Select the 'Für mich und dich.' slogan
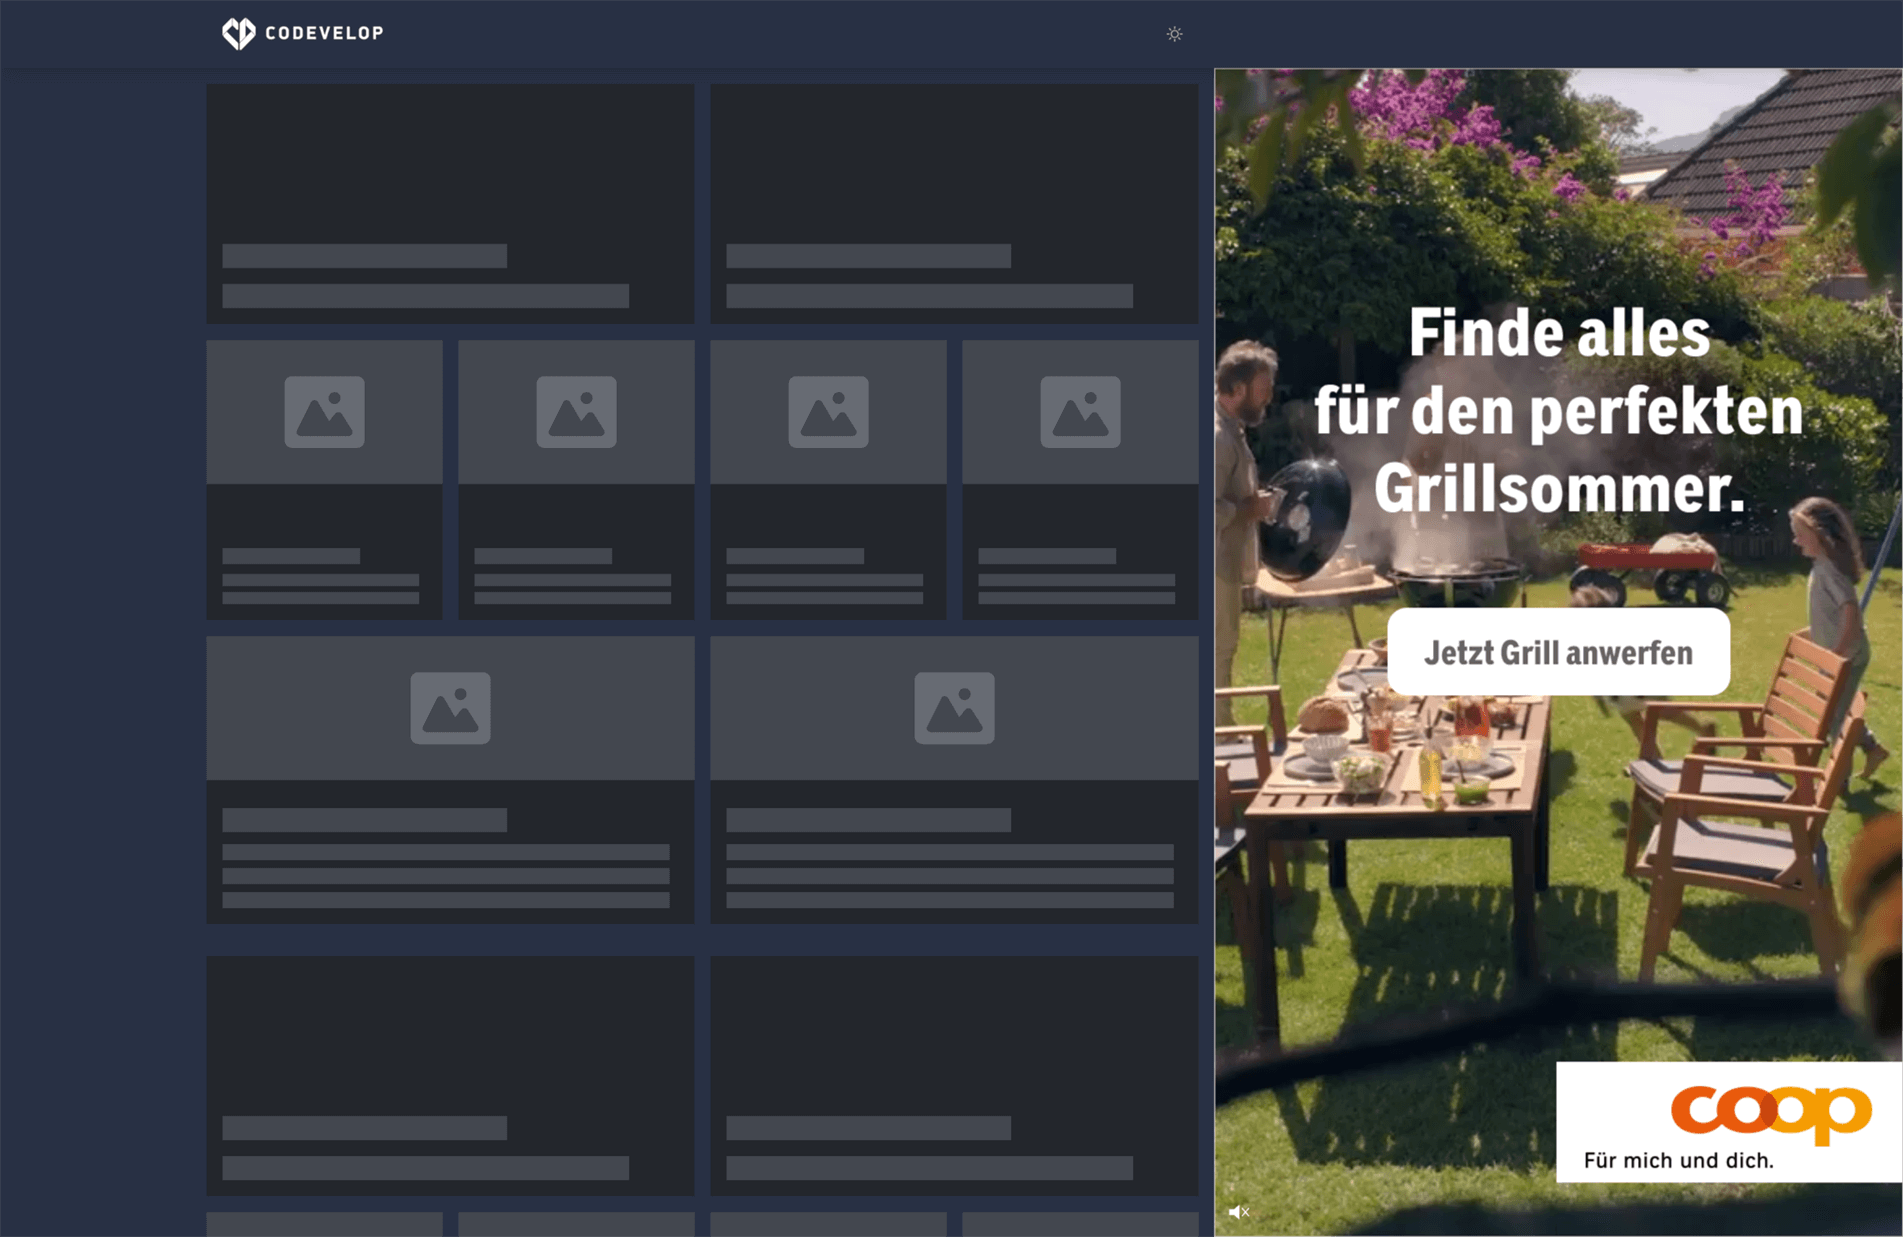This screenshot has width=1903, height=1237. click(x=1678, y=1161)
